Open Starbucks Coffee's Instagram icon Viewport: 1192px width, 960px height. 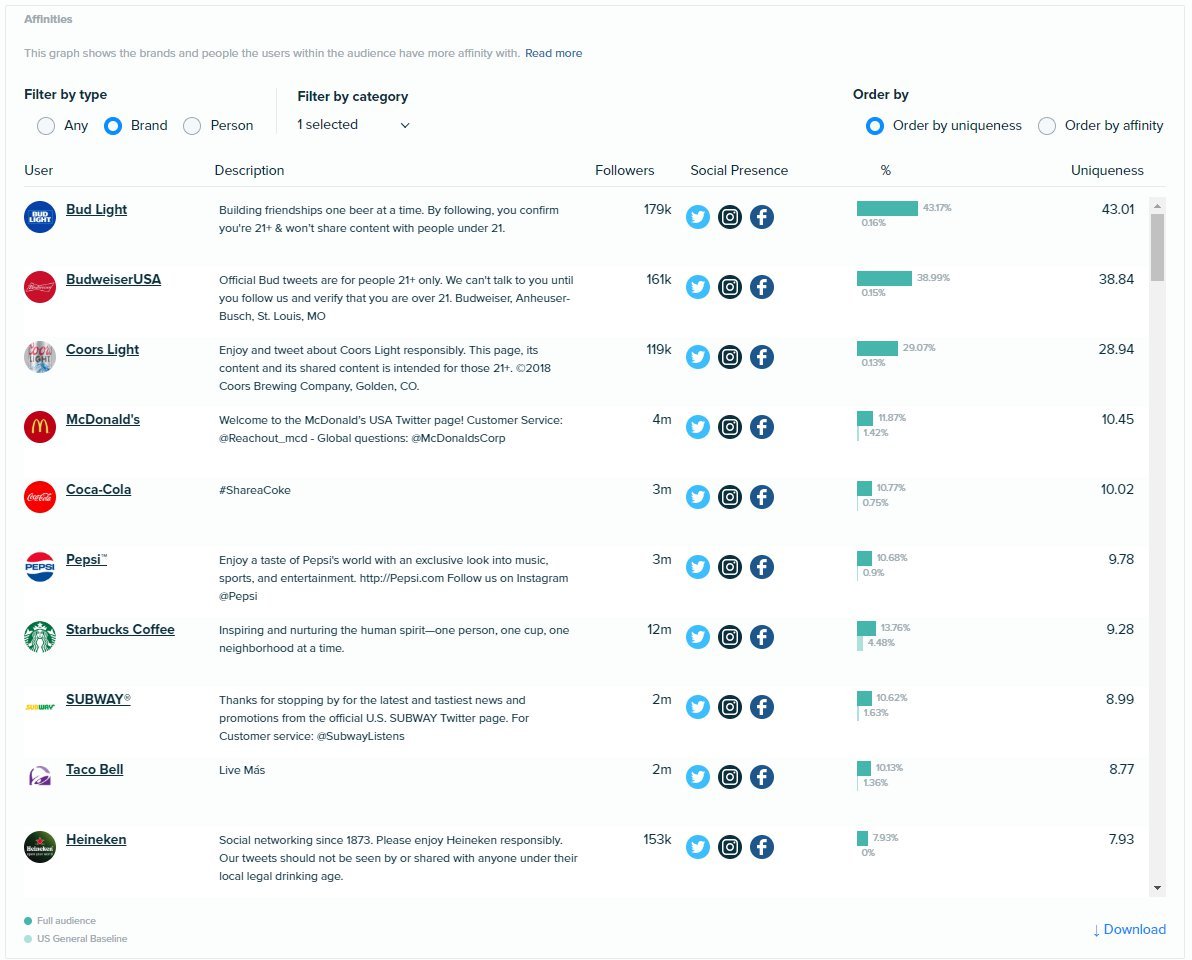coord(730,636)
